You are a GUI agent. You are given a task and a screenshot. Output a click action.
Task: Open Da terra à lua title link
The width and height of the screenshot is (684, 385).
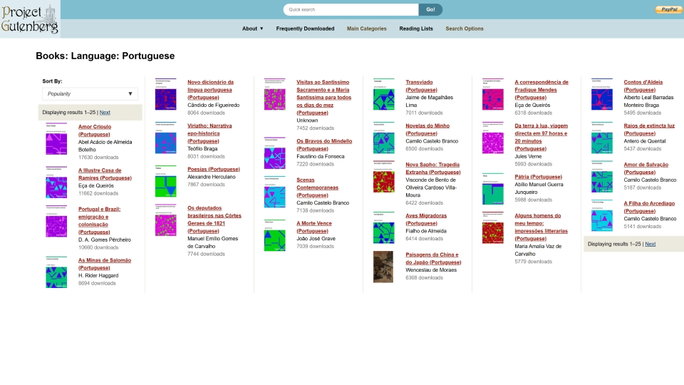(x=541, y=137)
